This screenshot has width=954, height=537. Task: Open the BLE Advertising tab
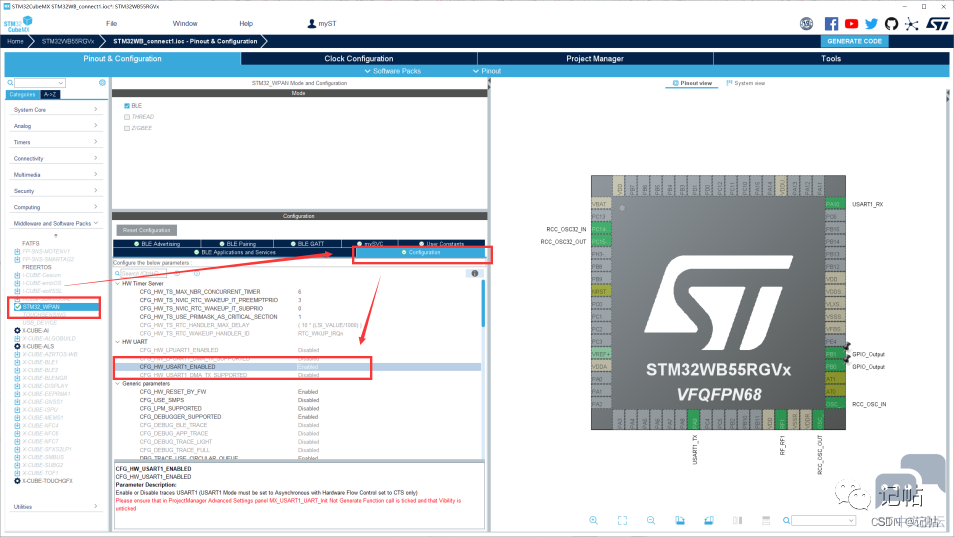point(157,244)
